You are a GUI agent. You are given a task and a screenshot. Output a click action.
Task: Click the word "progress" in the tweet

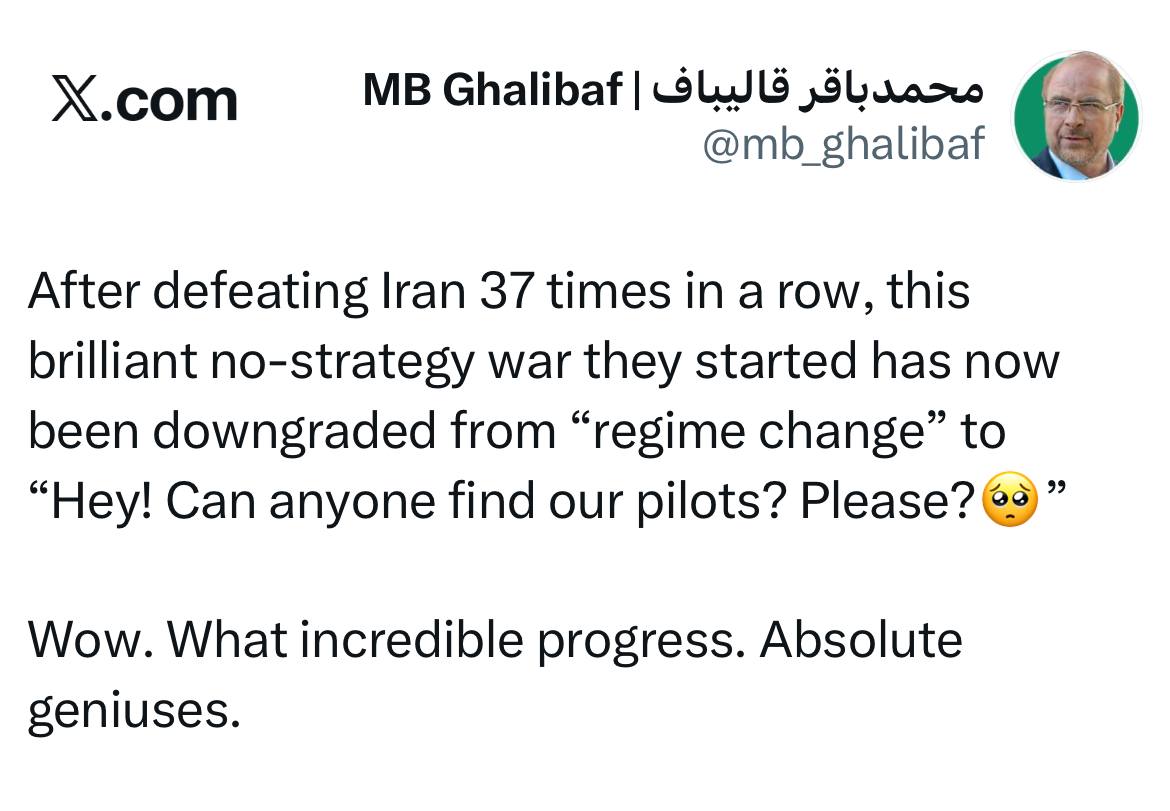638,642
